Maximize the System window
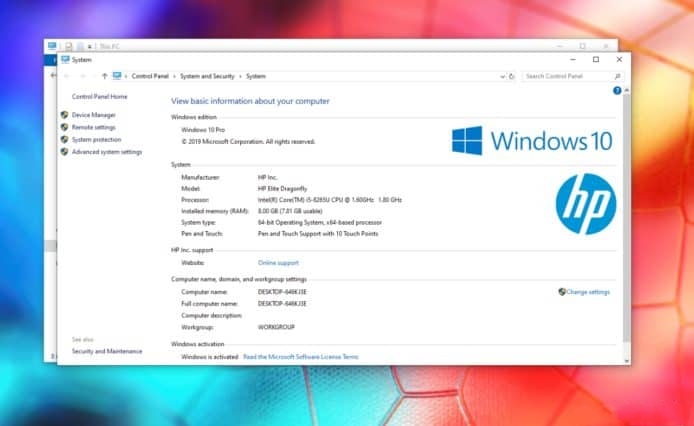Viewport: 694px width, 426px height. pyautogui.click(x=596, y=60)
